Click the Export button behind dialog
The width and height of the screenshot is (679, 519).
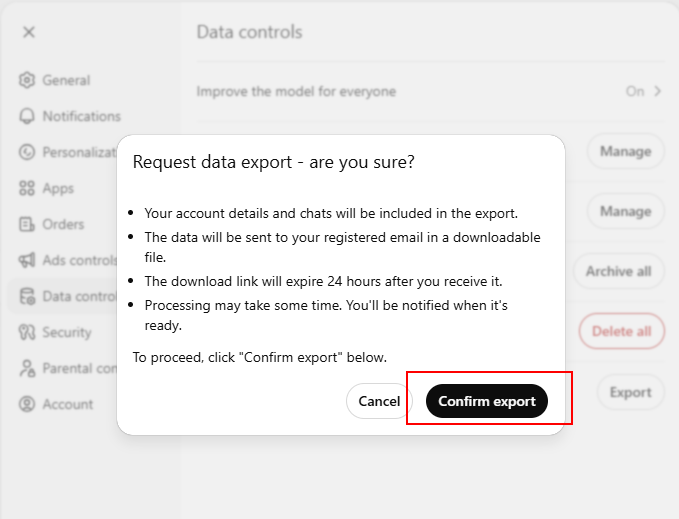click(x=630, y=392)
